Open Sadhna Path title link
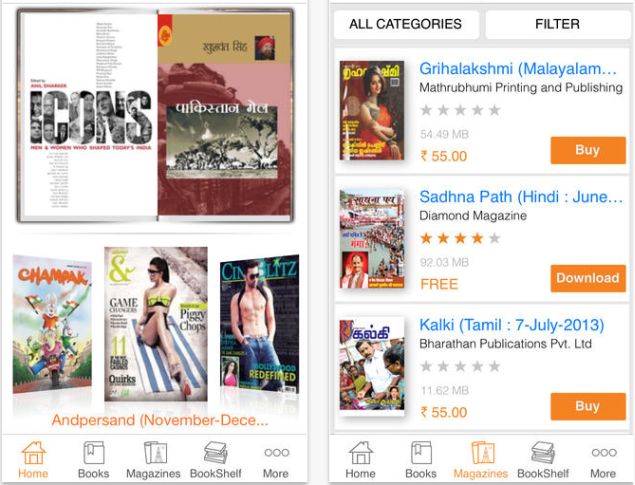This screenshot has width=635, height=485. (522, 197)
